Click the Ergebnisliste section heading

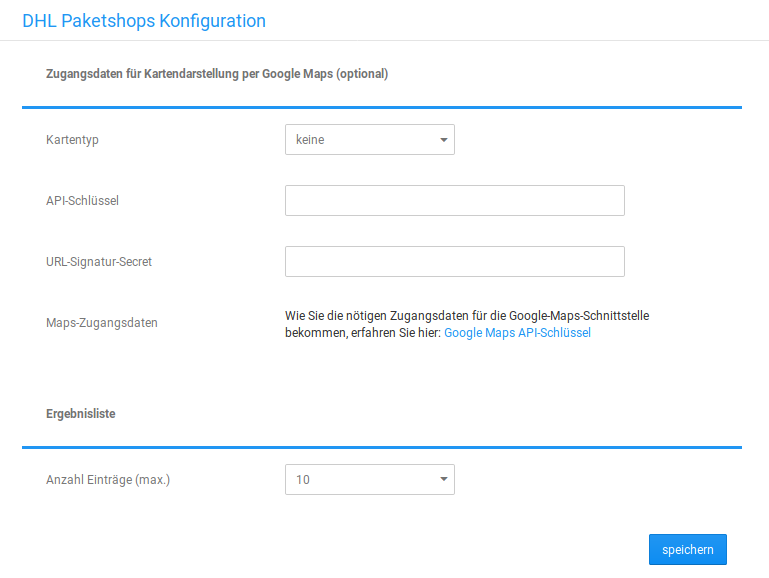click(x=81, y=413)
